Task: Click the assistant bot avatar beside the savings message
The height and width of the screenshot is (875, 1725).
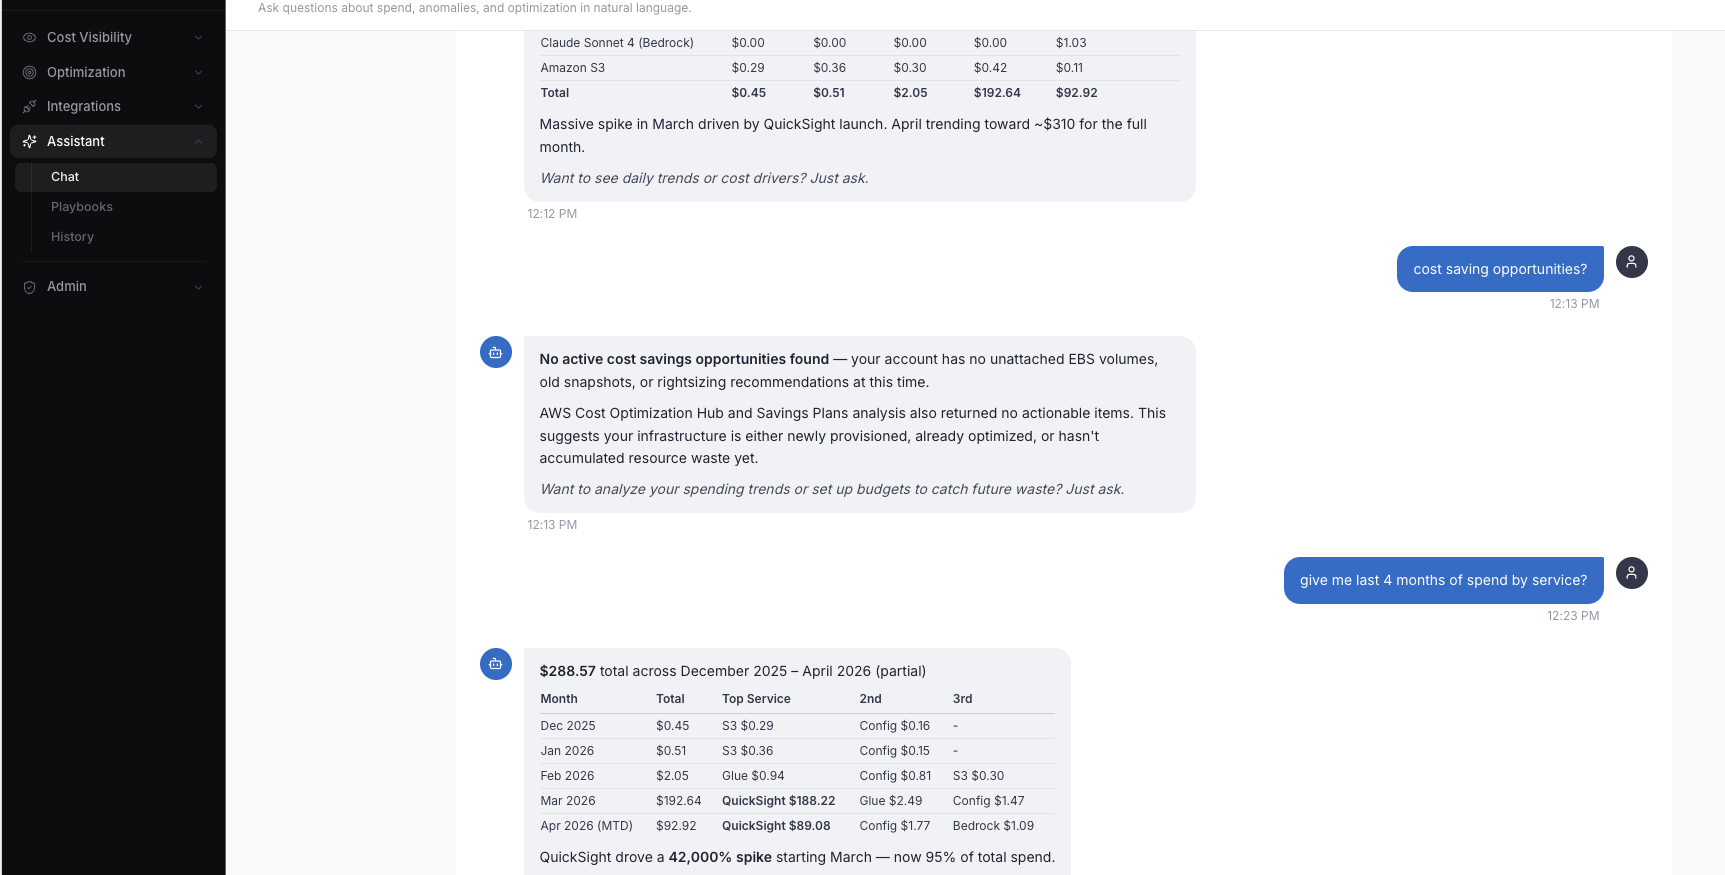Action: (x=495, y=352)
